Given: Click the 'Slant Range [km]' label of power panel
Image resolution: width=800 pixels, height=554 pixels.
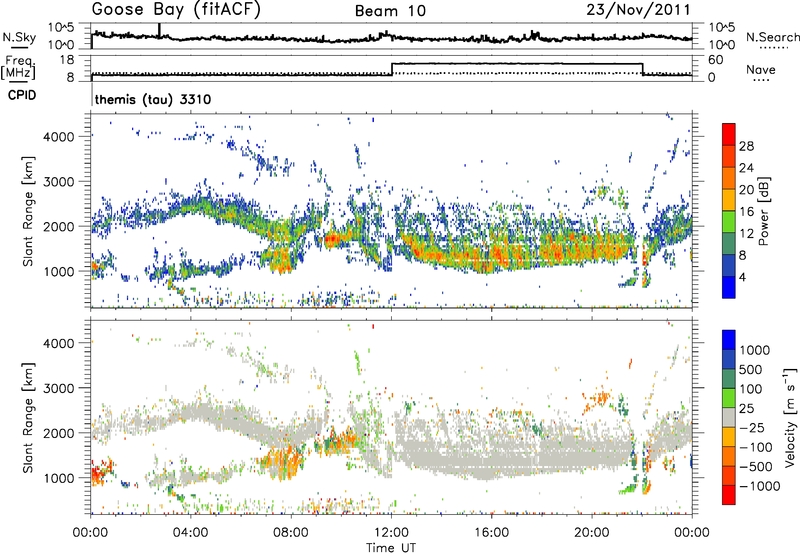Looking at the screenshot, I should click(x=27, y=212).
